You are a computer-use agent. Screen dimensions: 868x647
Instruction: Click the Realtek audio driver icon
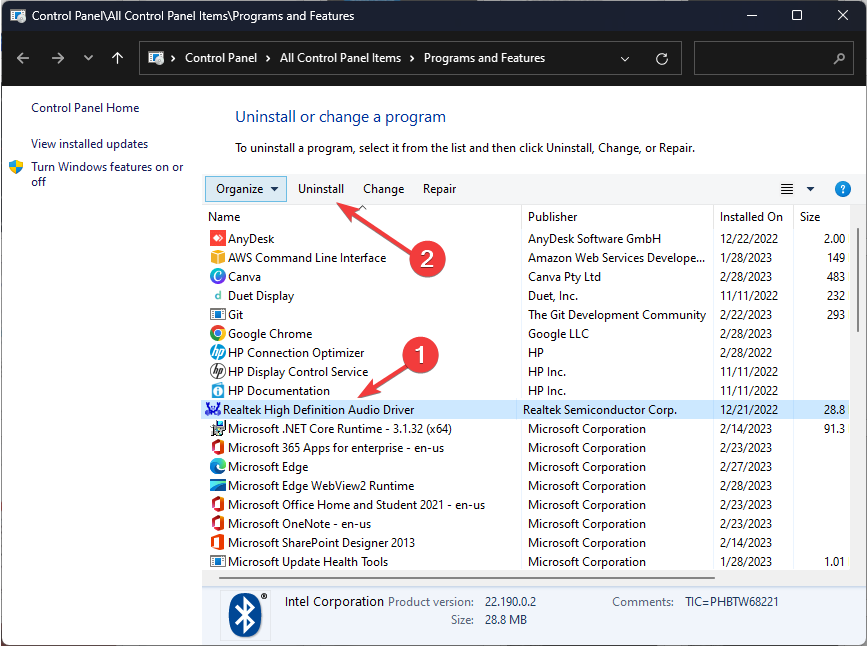coord(213,409)
